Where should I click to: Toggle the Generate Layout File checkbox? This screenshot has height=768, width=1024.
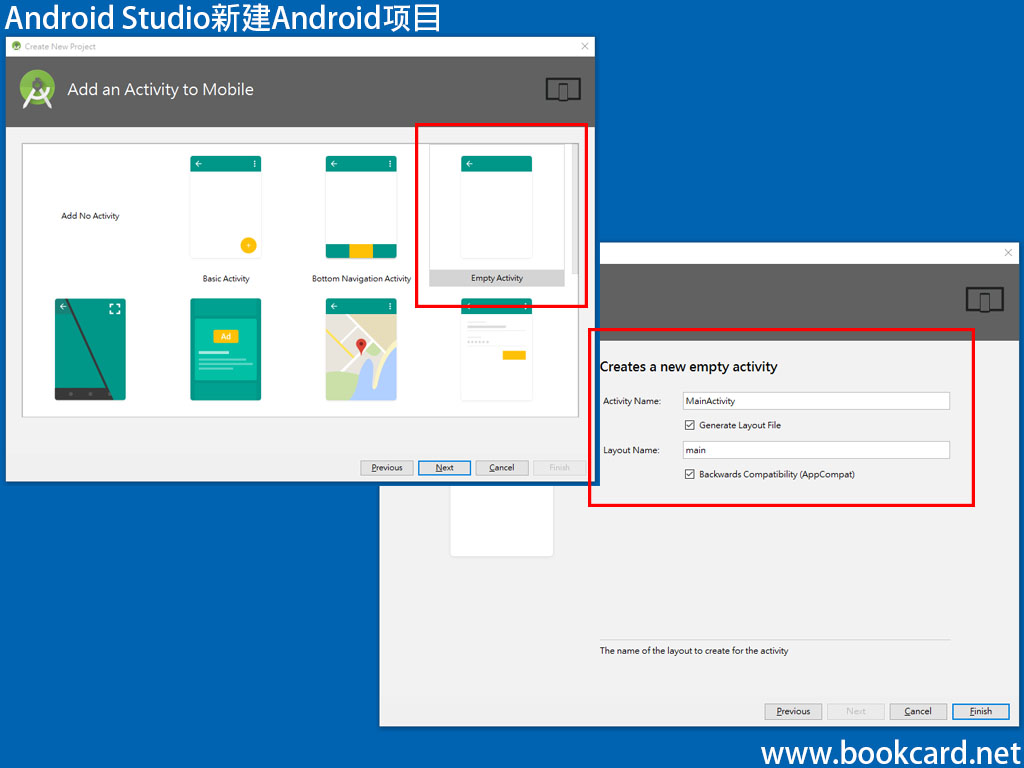[x=689, y=424]
